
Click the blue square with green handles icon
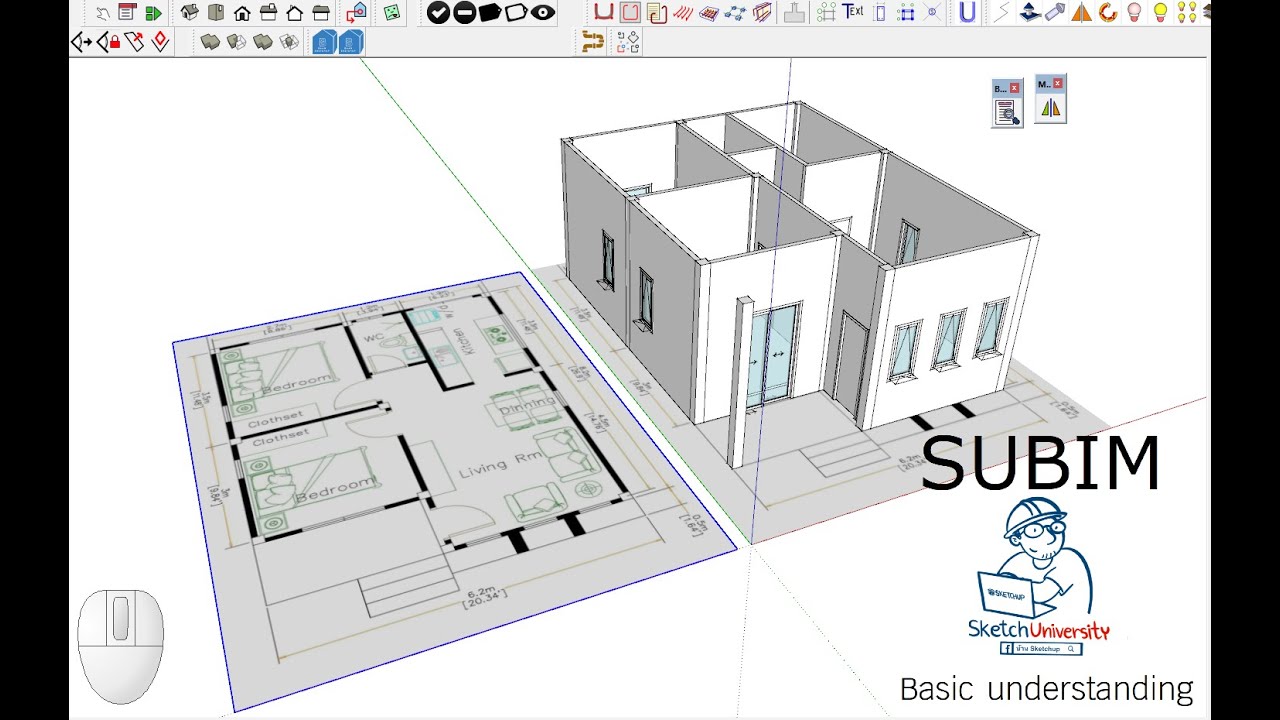[x=907, y=13]
